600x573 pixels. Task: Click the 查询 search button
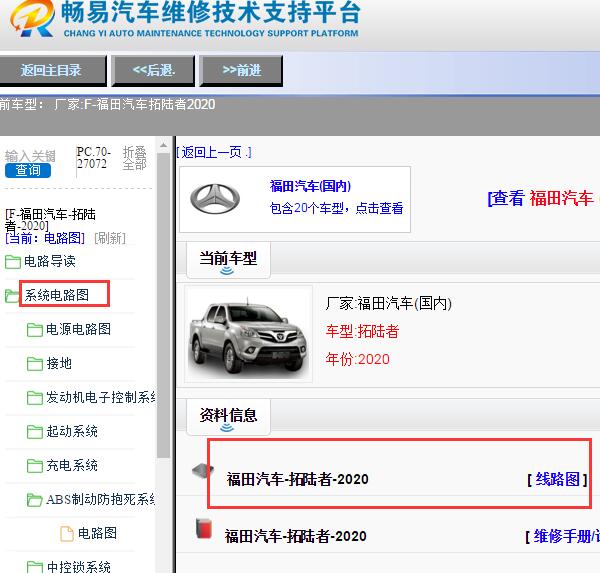[28, 170]
